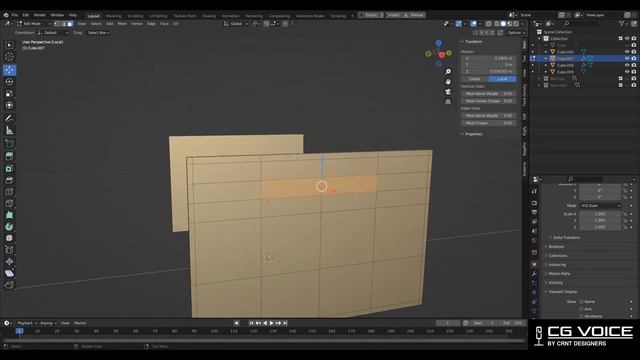The height and width of the screenshot is (360, 640).
Task: Select the Spin tool
Action: pos(9,227)
